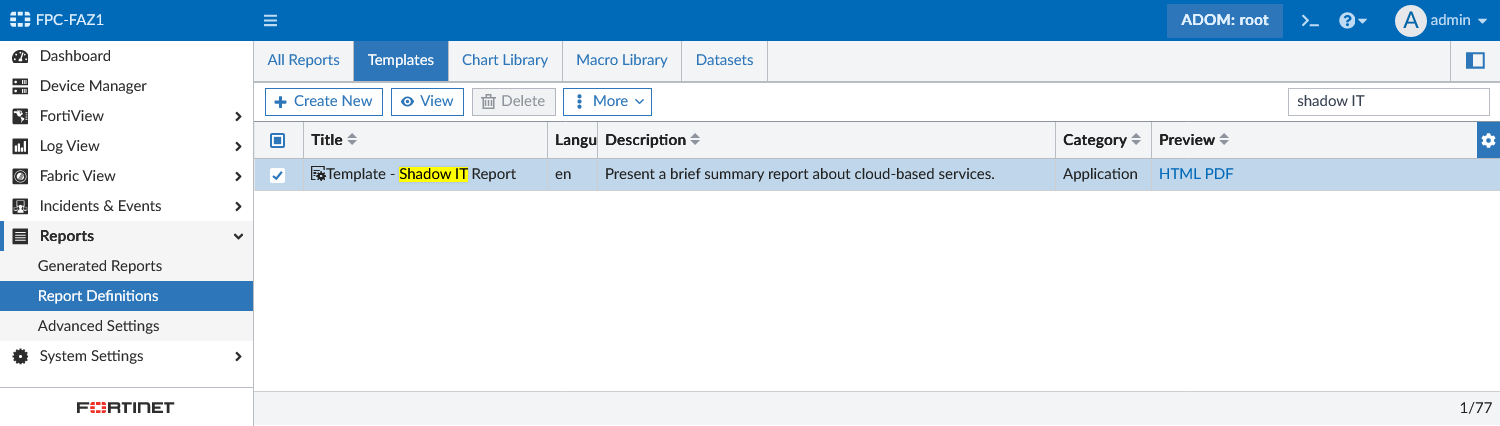
Task: Open the HTML preview link
Action: click(x=1179, y=174)
